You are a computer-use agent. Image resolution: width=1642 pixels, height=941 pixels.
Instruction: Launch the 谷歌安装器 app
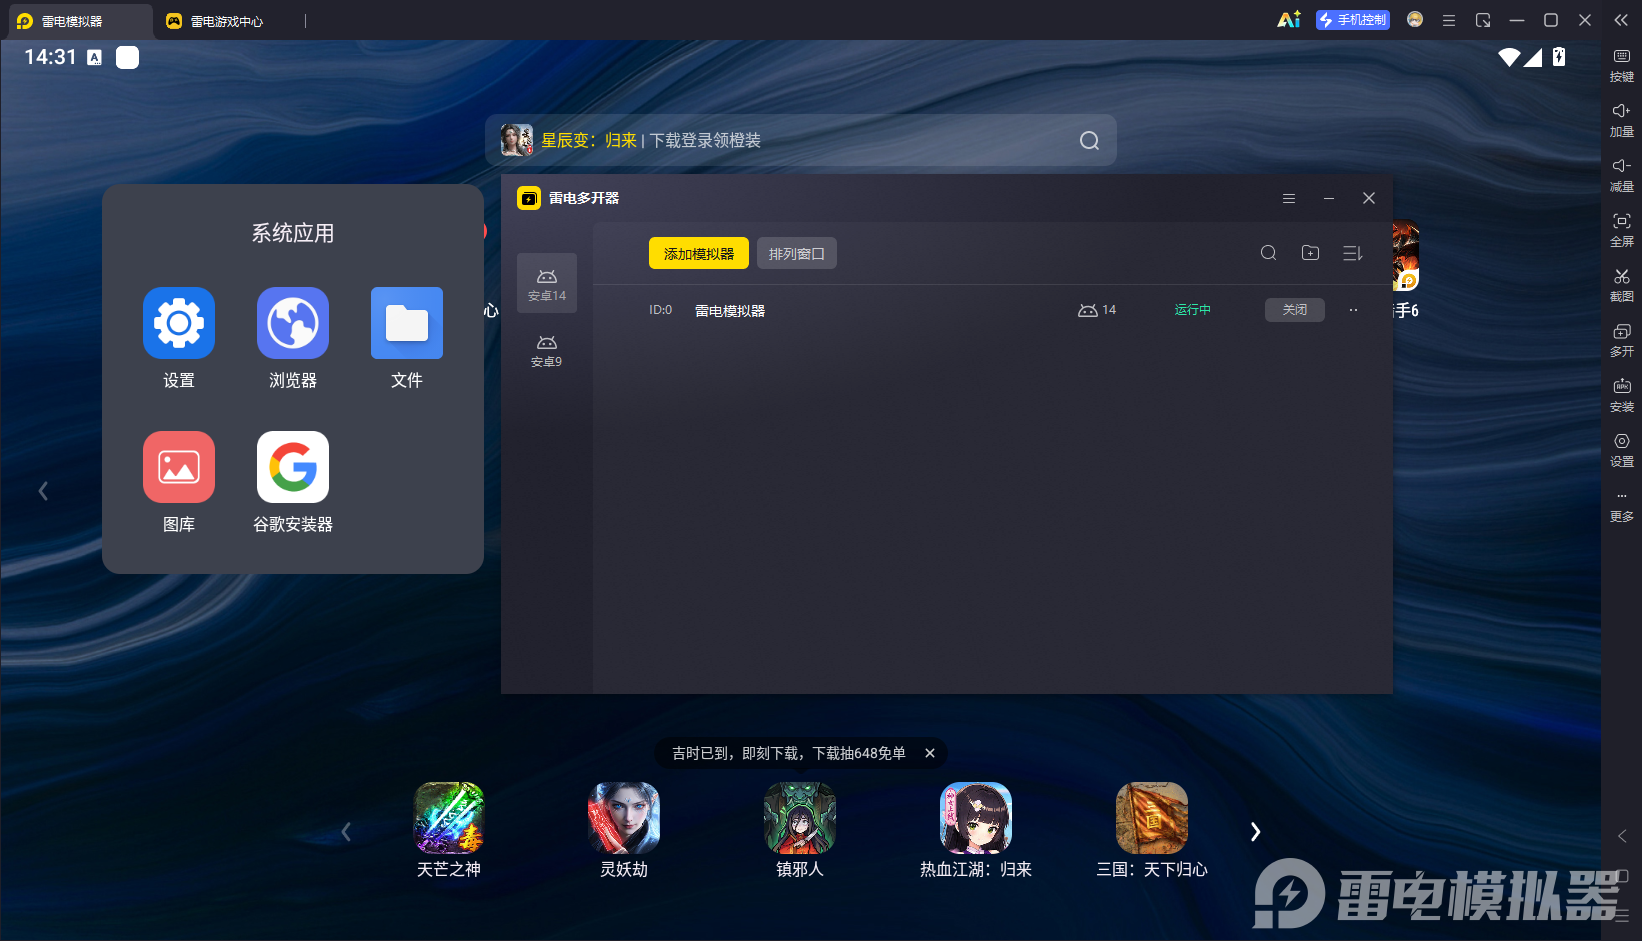pos(293,482)
